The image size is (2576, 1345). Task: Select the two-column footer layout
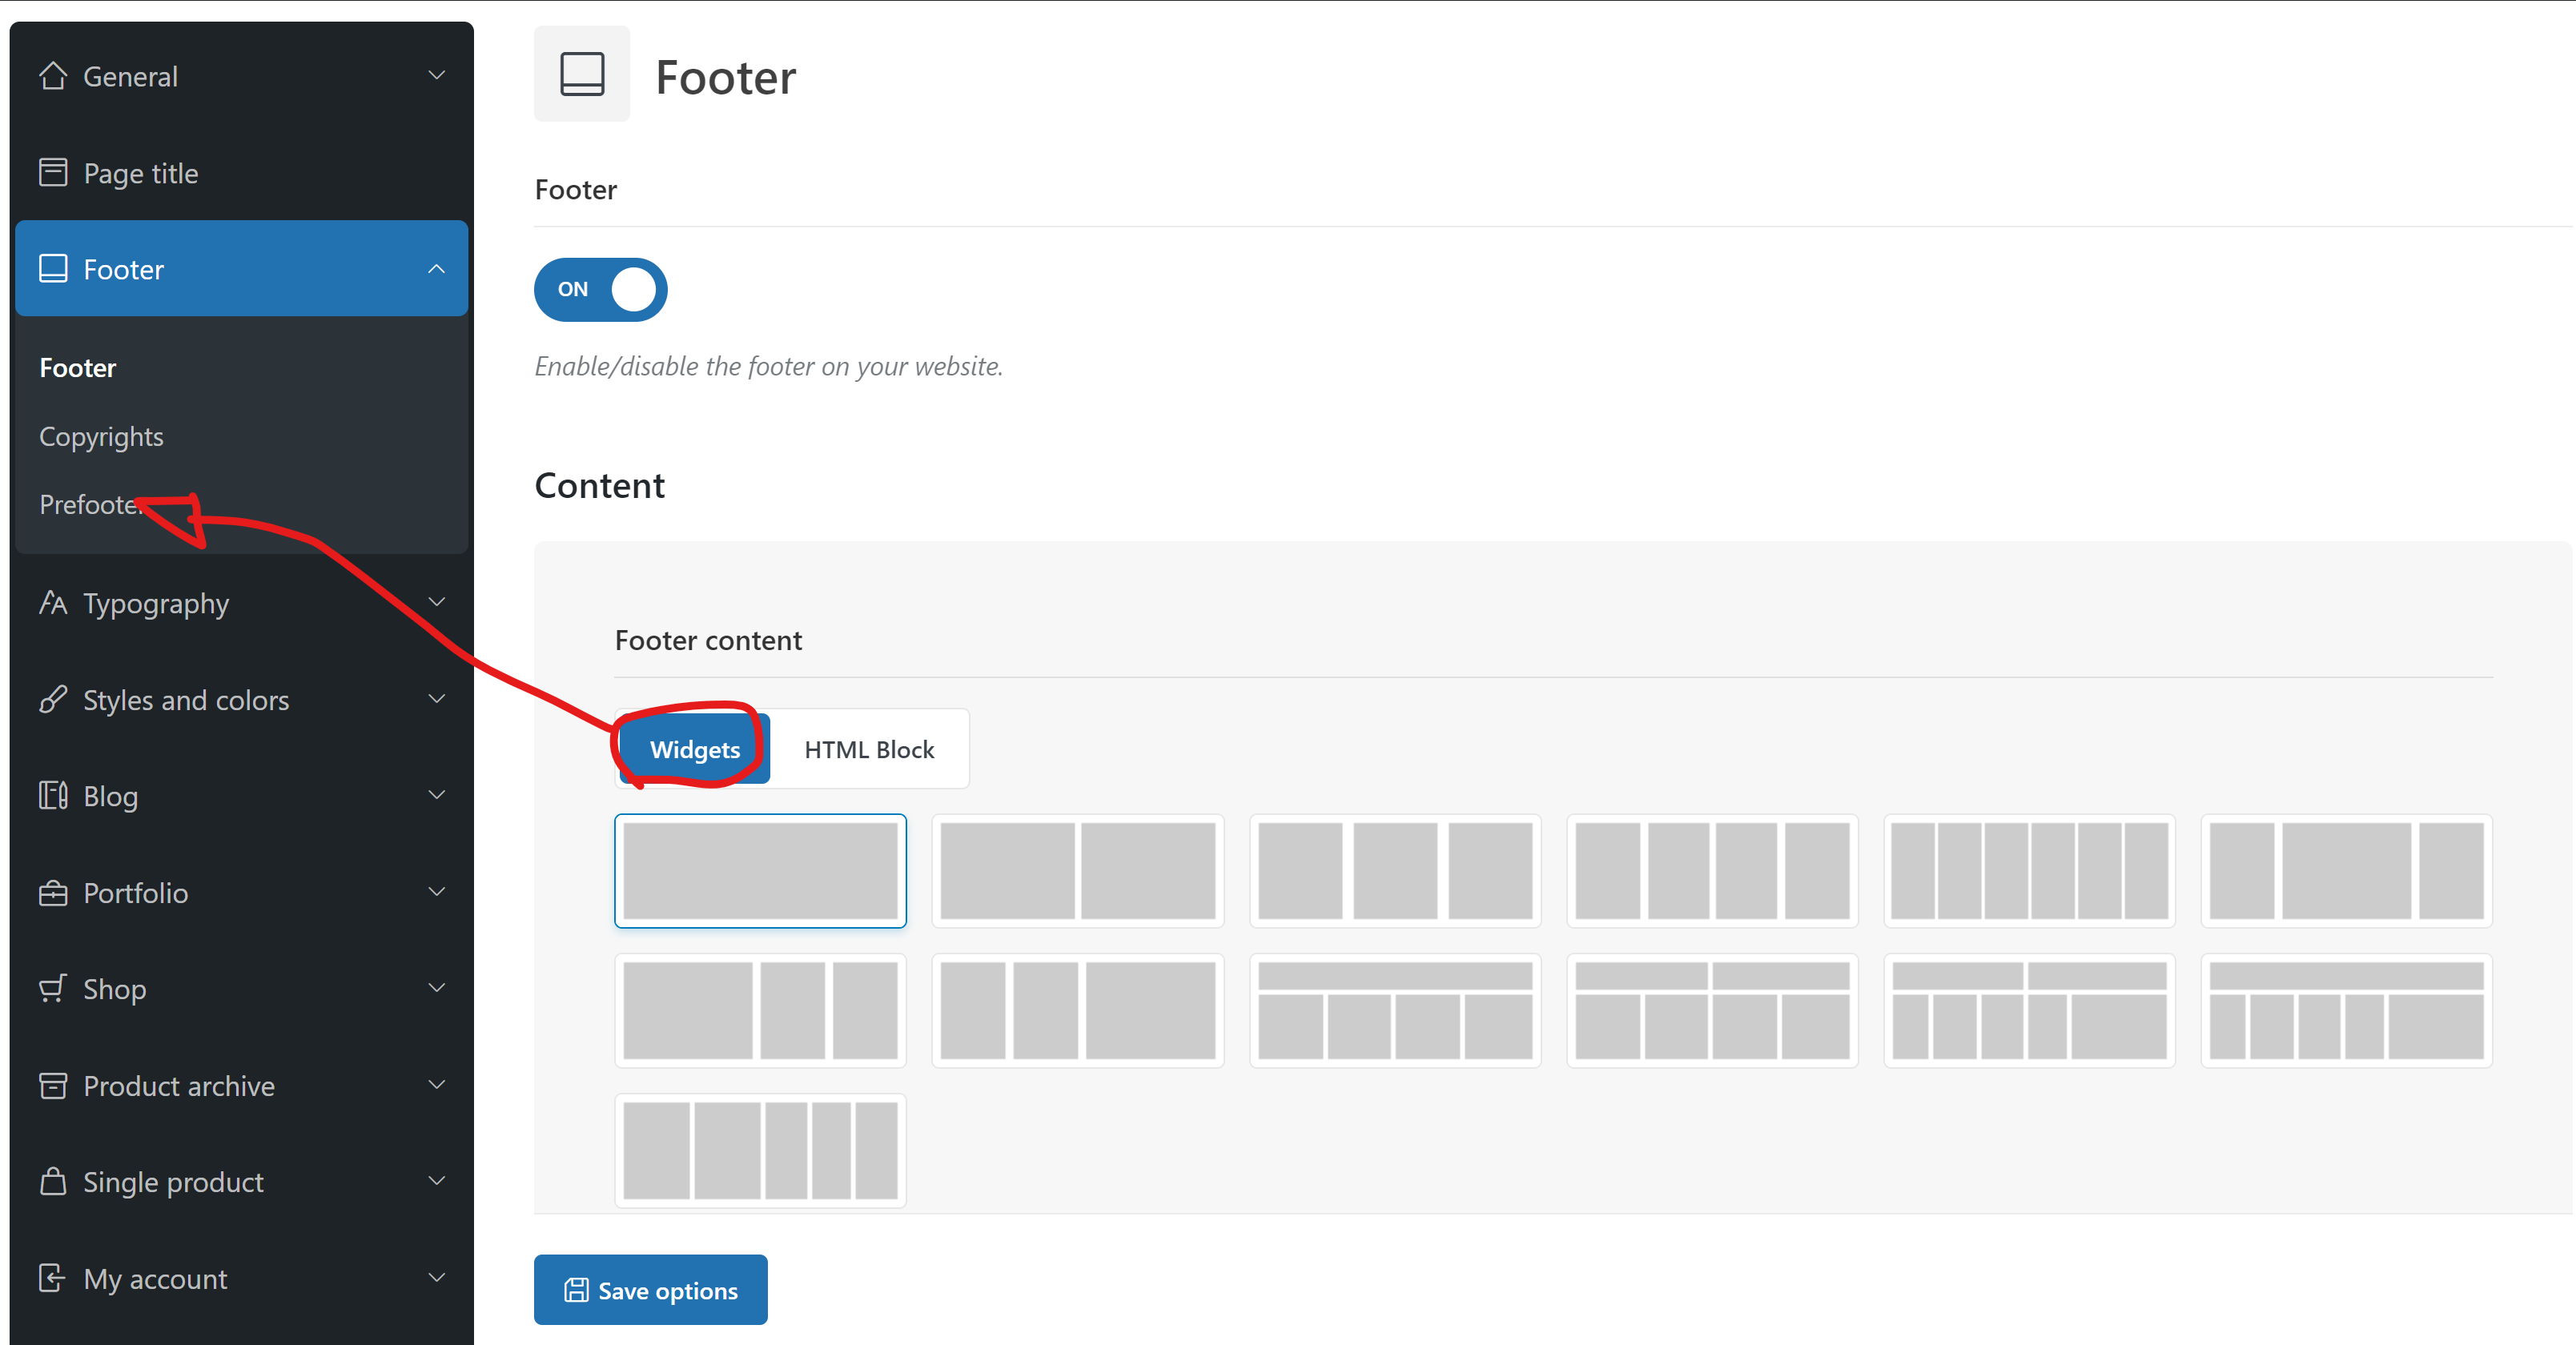coord(1077,871)
